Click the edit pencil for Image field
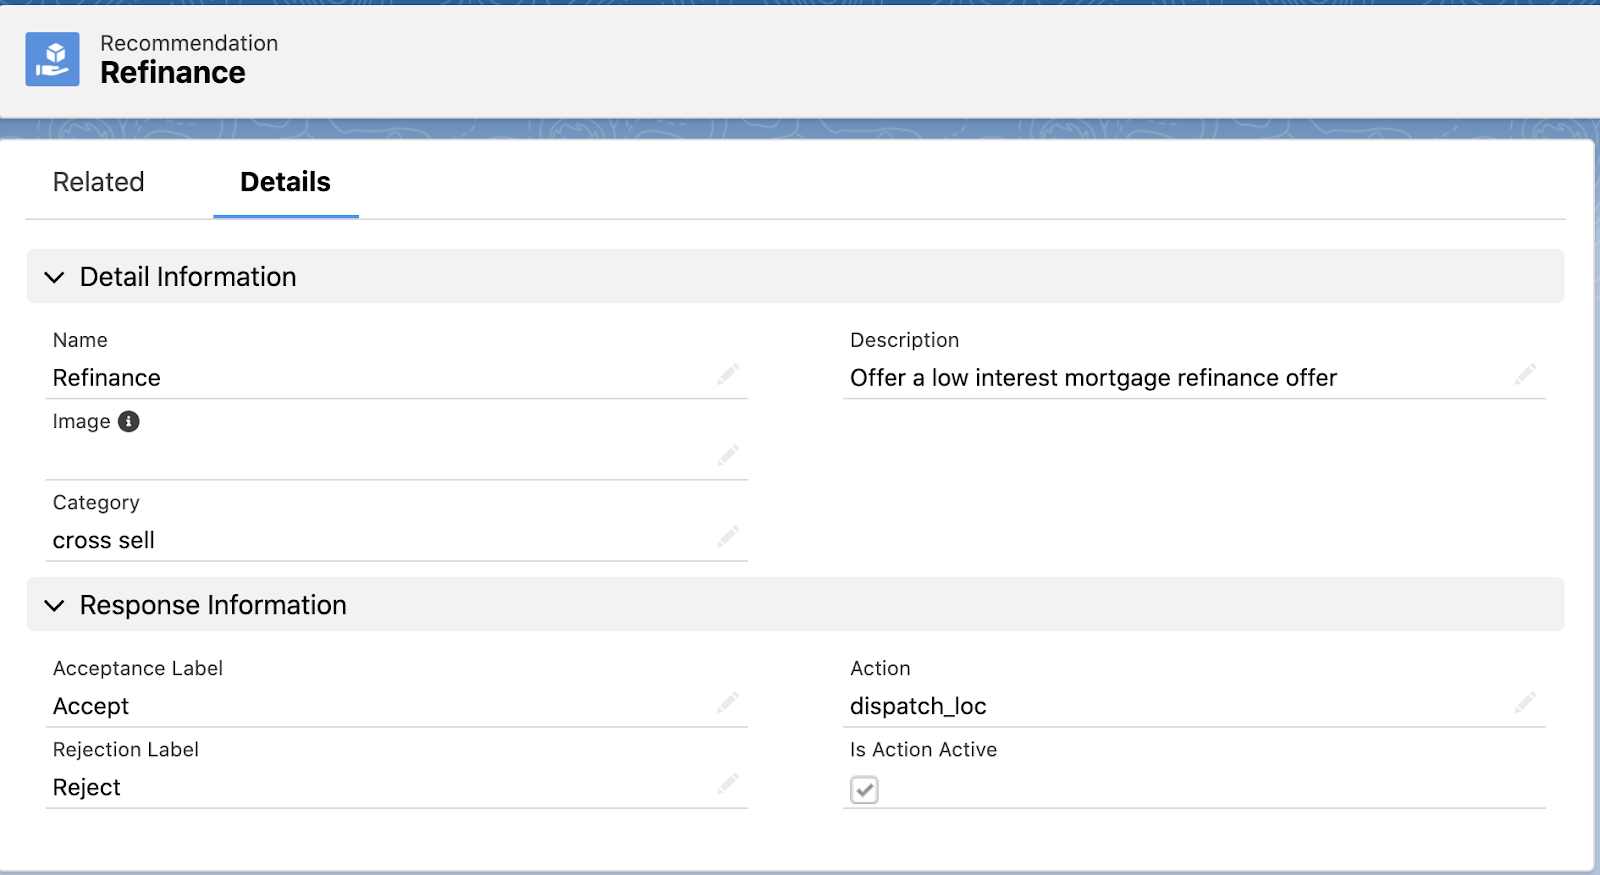Viewport: 1600px width, 875px height. pyautogui.click(x=727, y=456)
